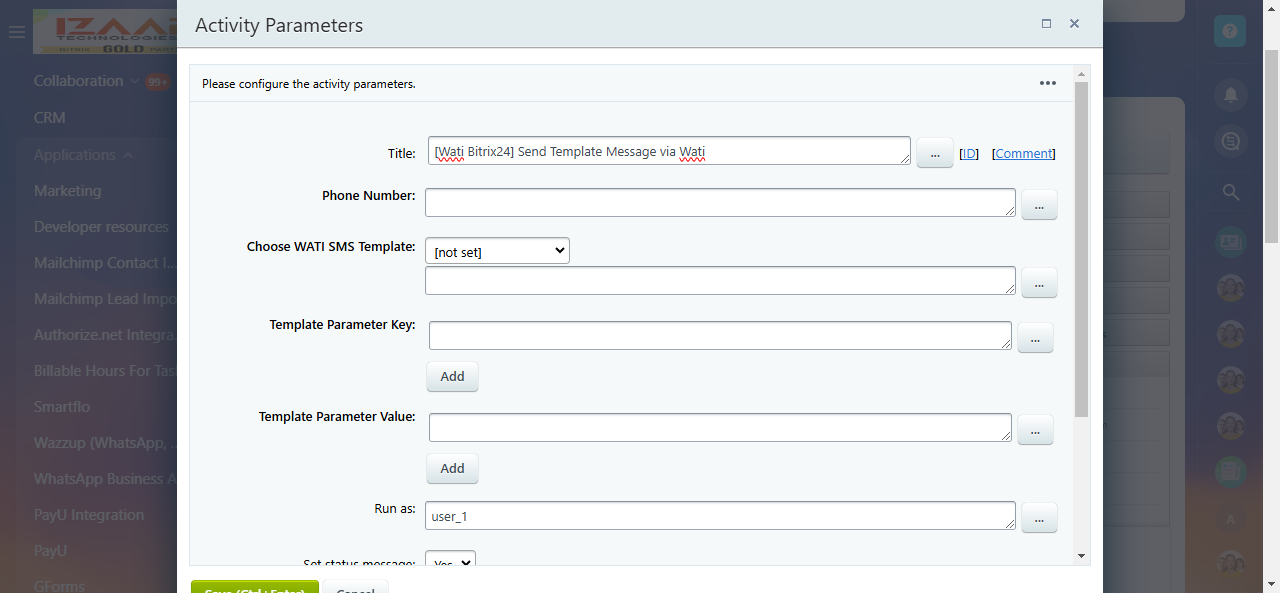
Task: Open CRM in the left menu
Action: (x=50, y=118)
